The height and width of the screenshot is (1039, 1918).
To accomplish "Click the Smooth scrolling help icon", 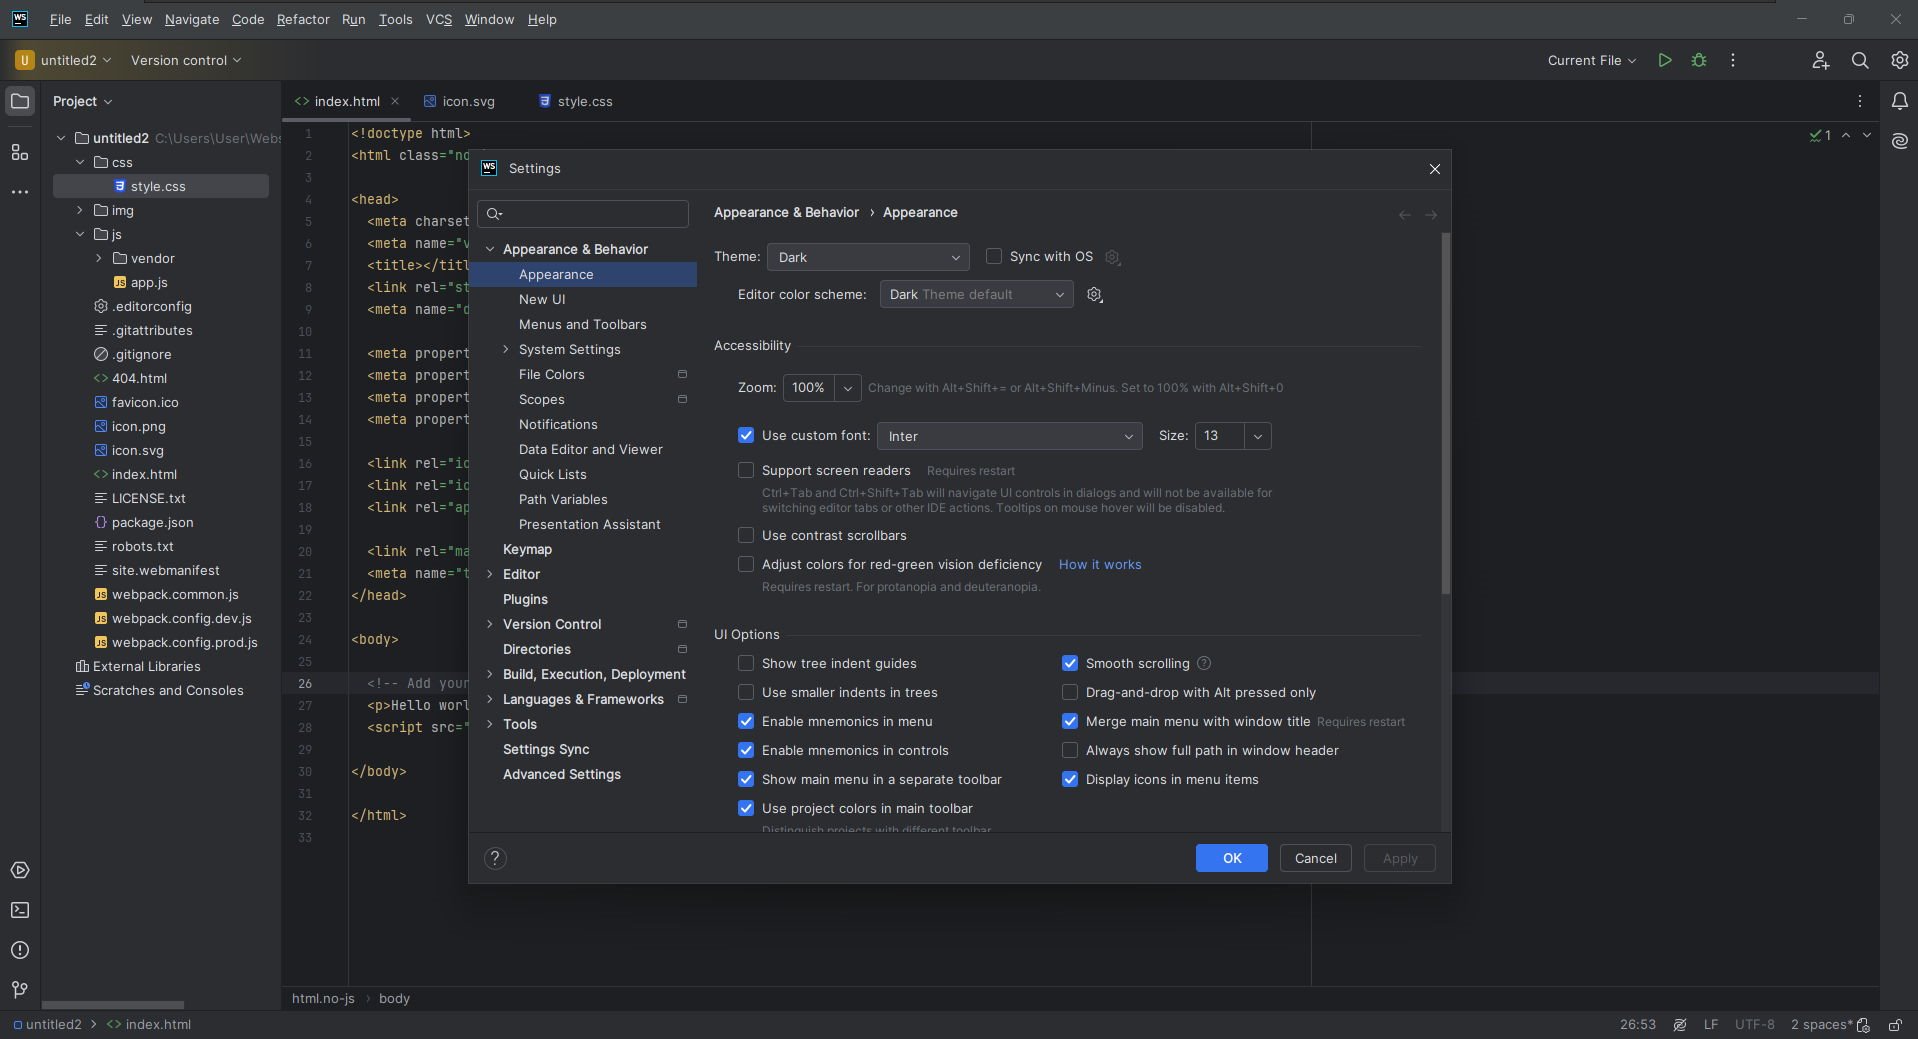I will click(x=1204, y=663).
